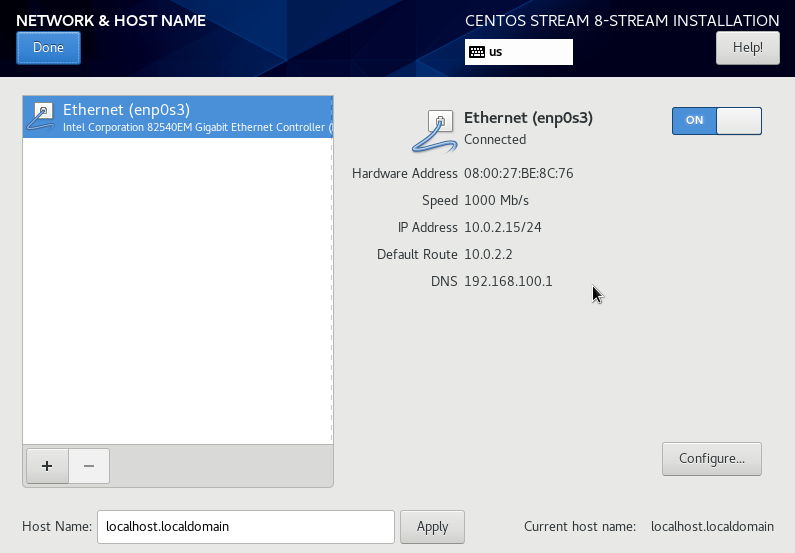The image size is (795, 553).
Task: Click the large Ethernet icon in details pane
Action: tap(435, 131)
